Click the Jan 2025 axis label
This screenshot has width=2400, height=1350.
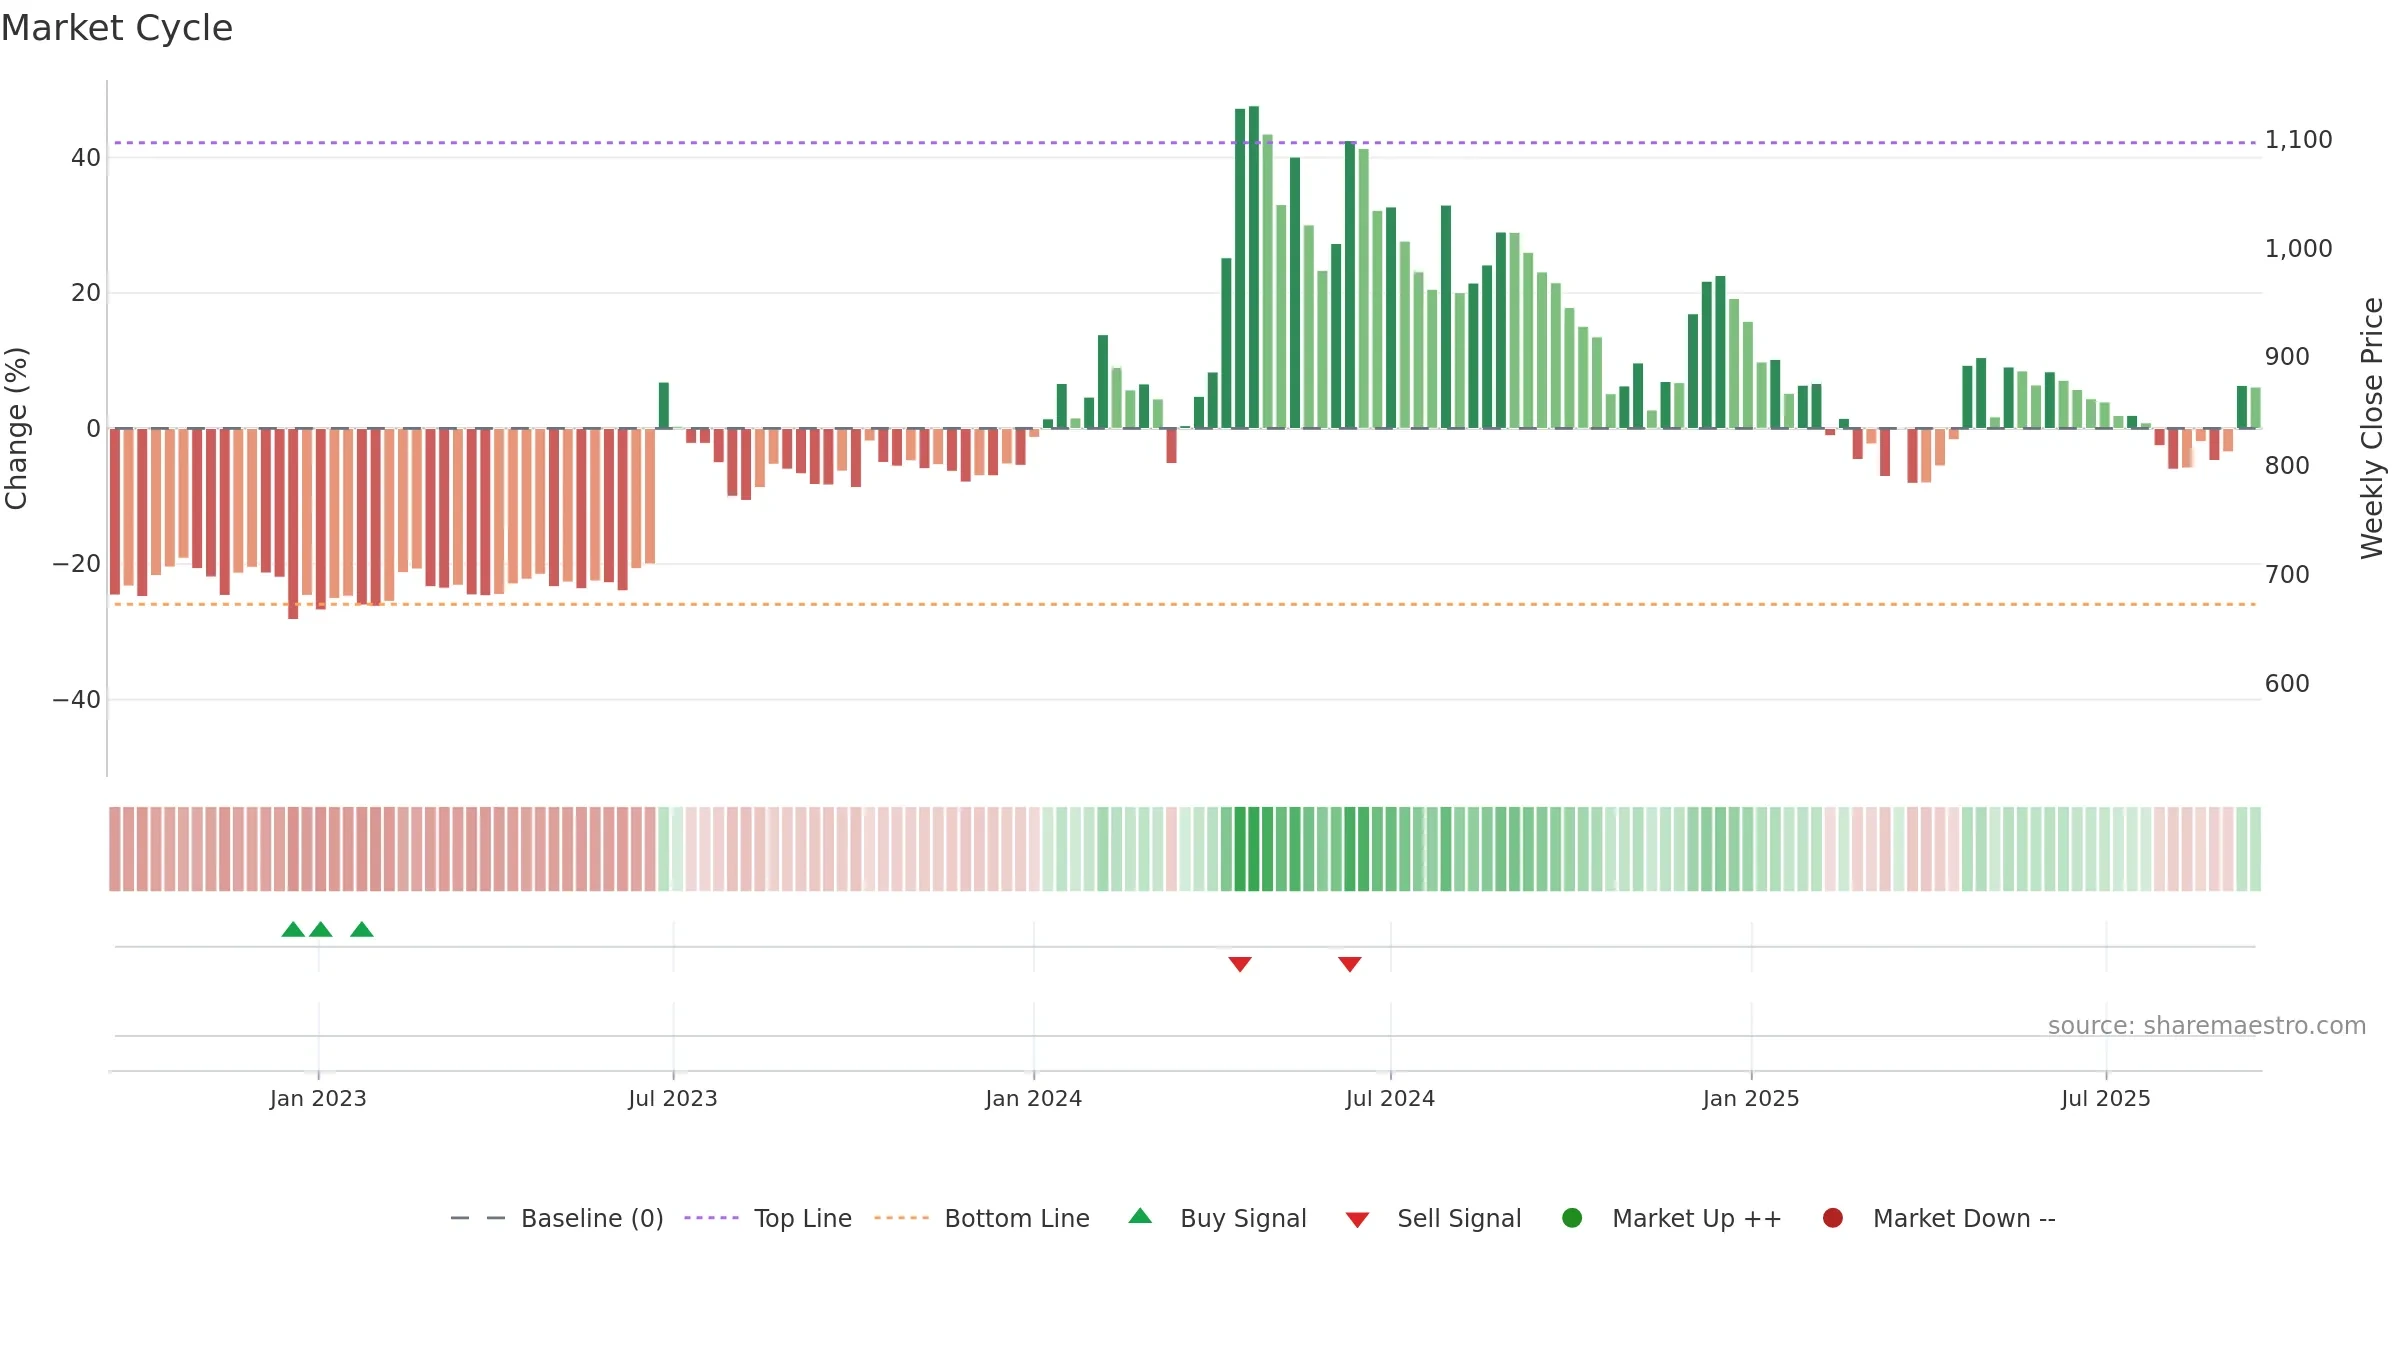1751,1099
